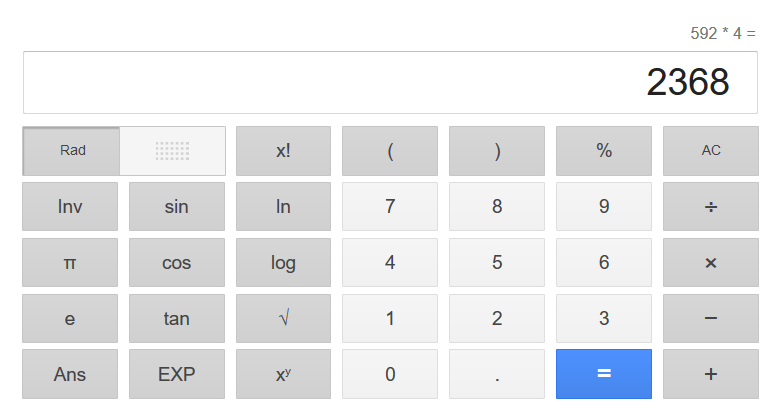Insert the pi constant

click(70, 263)
